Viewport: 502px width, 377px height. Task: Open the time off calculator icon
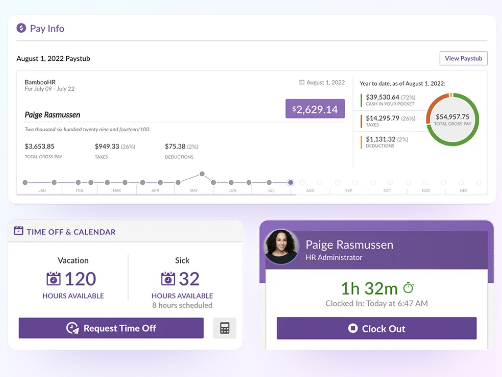[x=225, y=328]
